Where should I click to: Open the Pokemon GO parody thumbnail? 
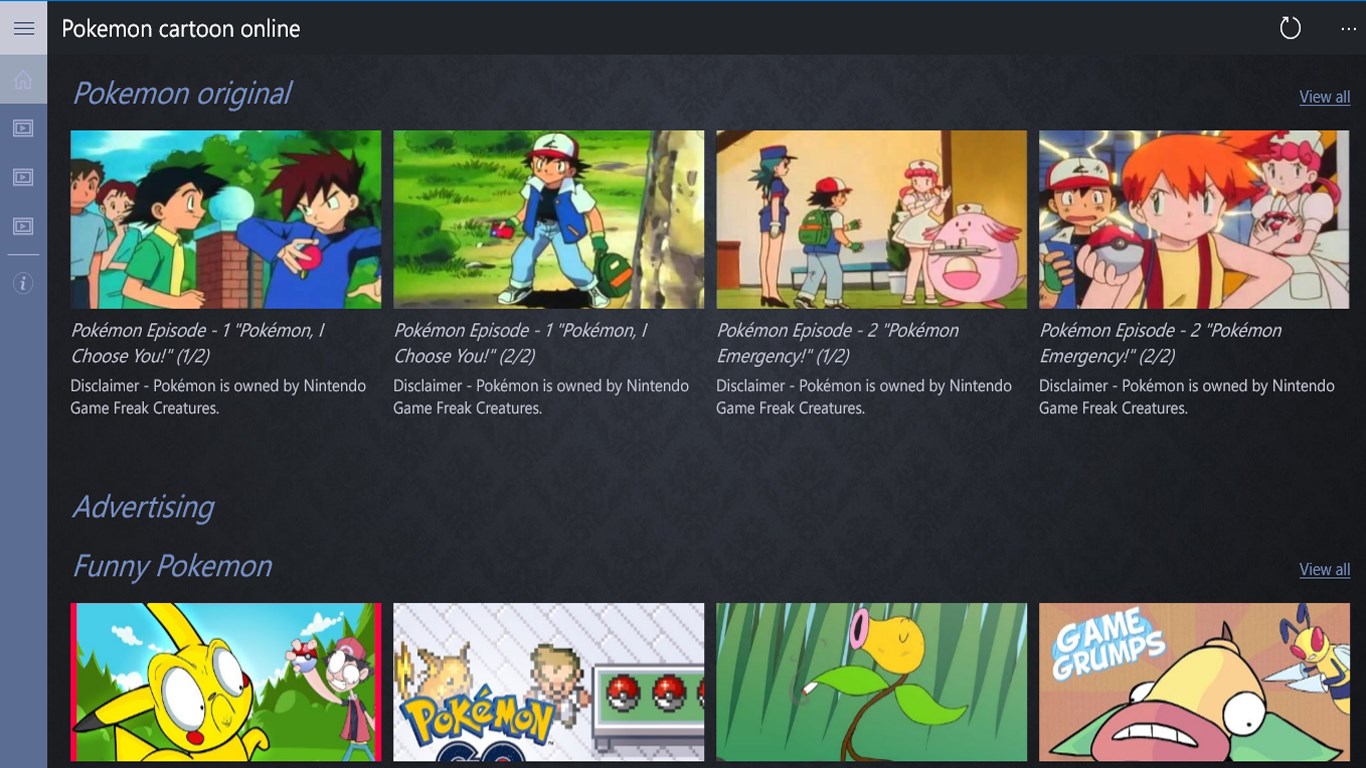coord(548,681)
